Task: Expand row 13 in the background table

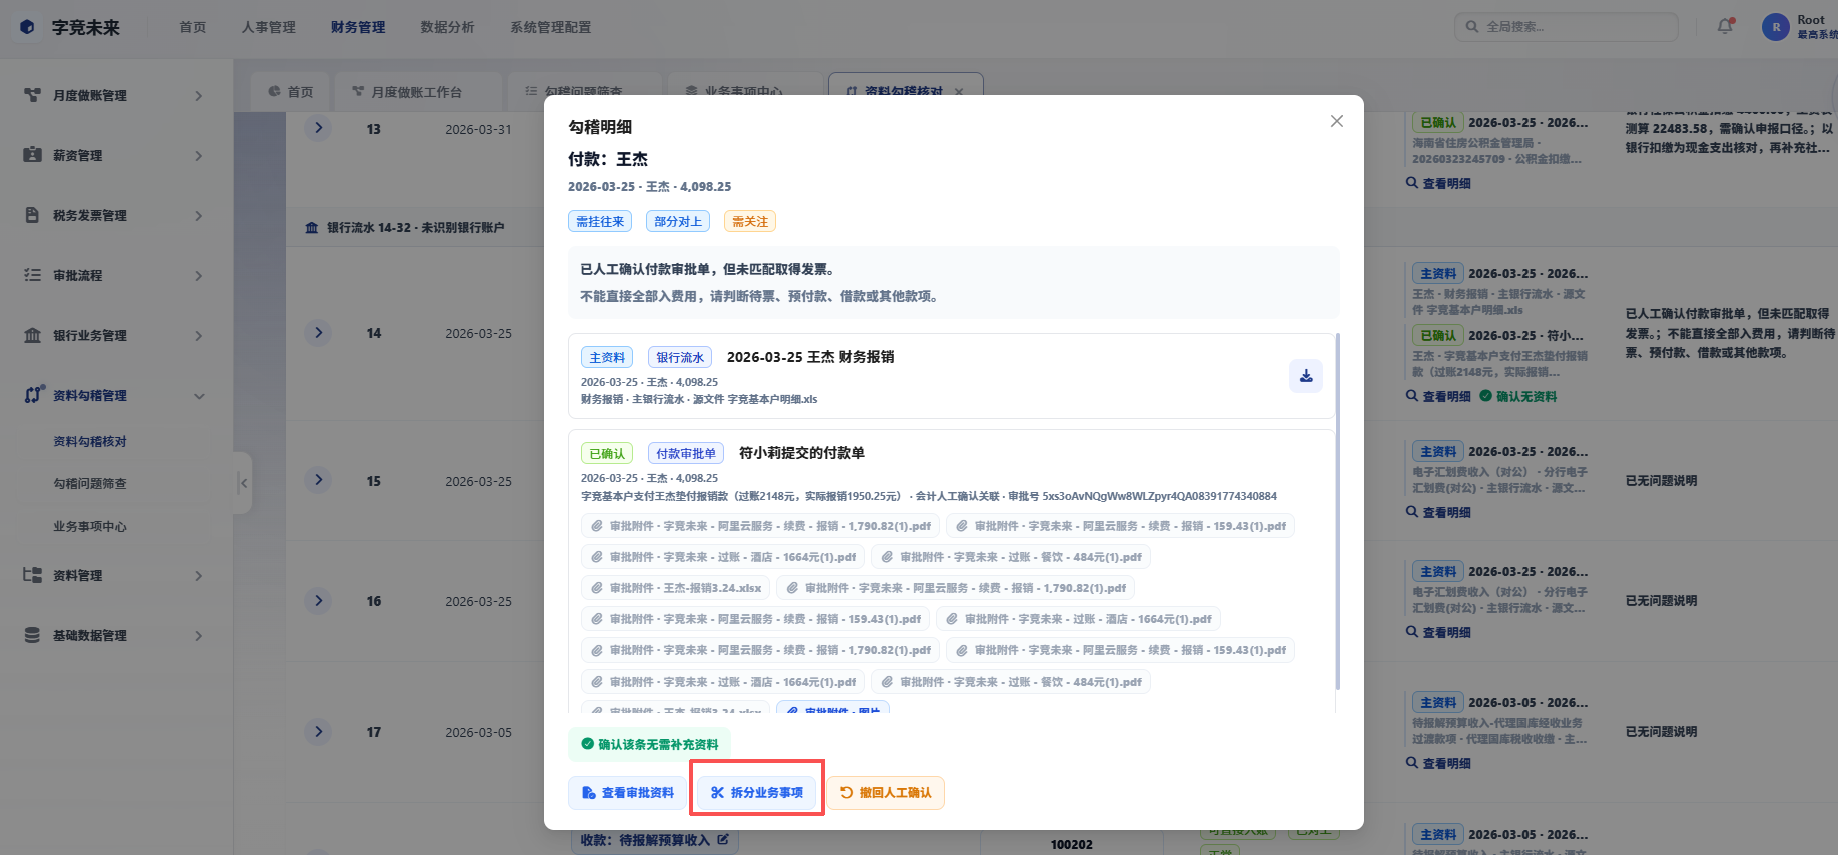Action: tap(318, 128)
